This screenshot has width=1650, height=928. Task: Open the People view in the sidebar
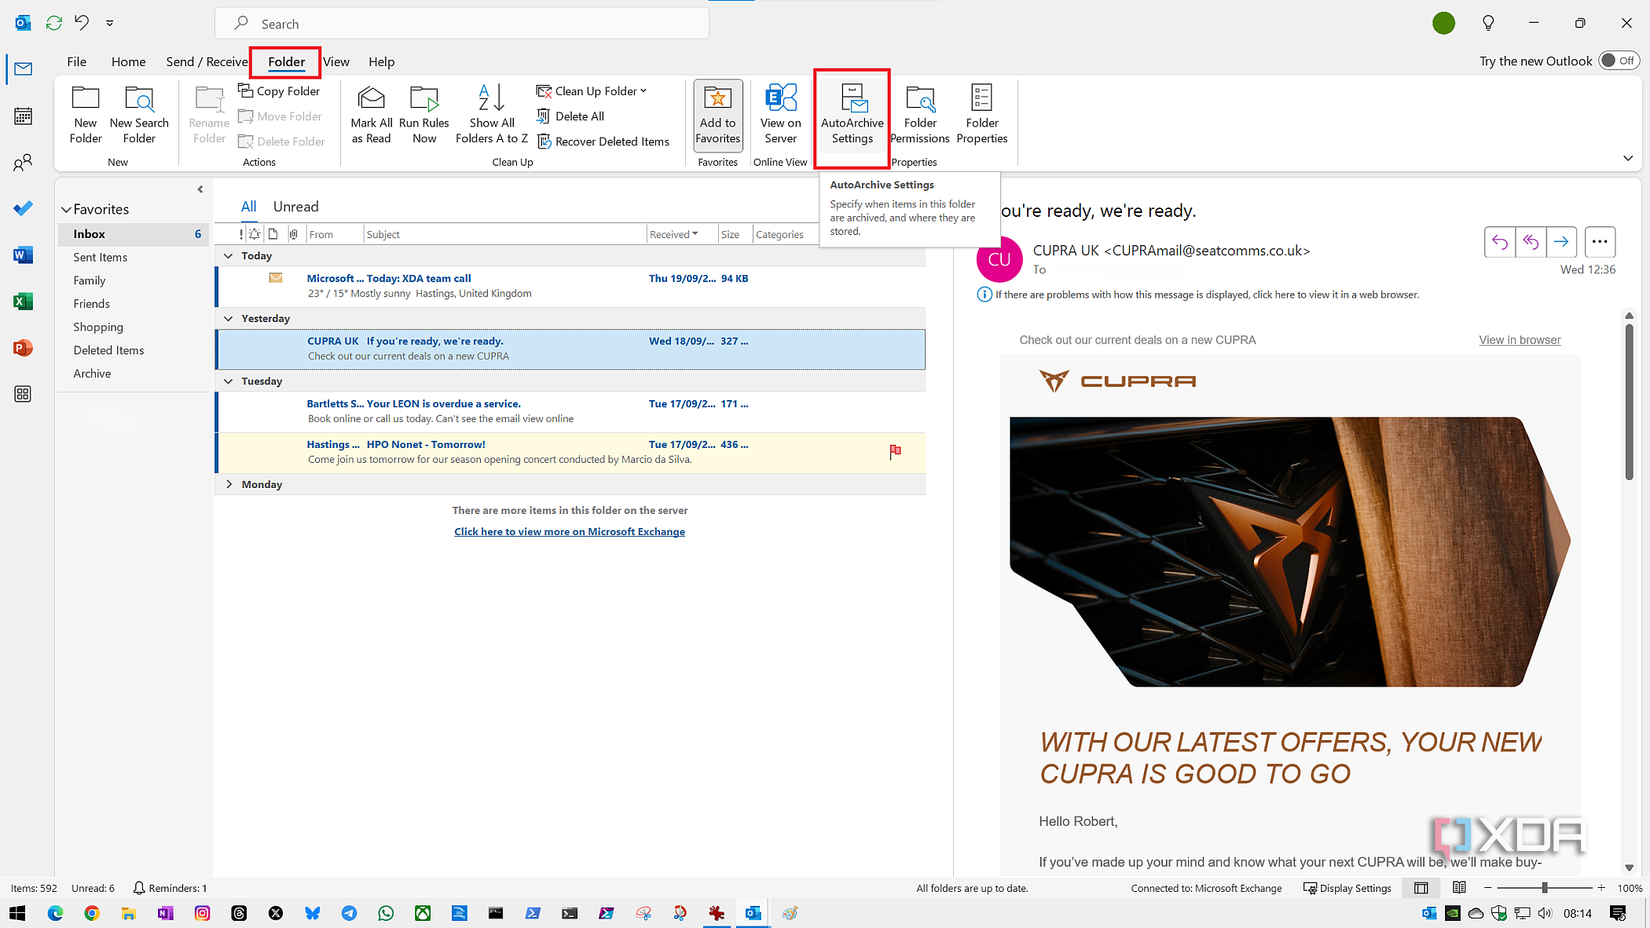(22, 162)
